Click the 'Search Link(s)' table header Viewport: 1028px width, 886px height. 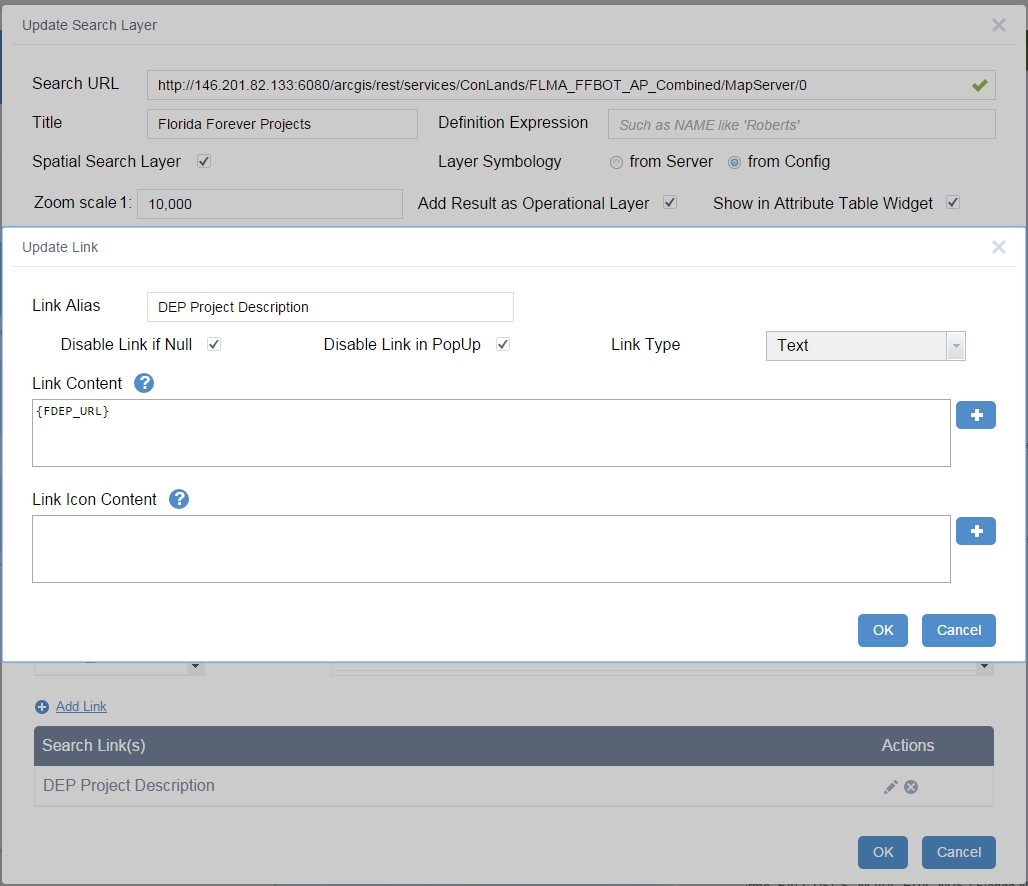point(94,746)
